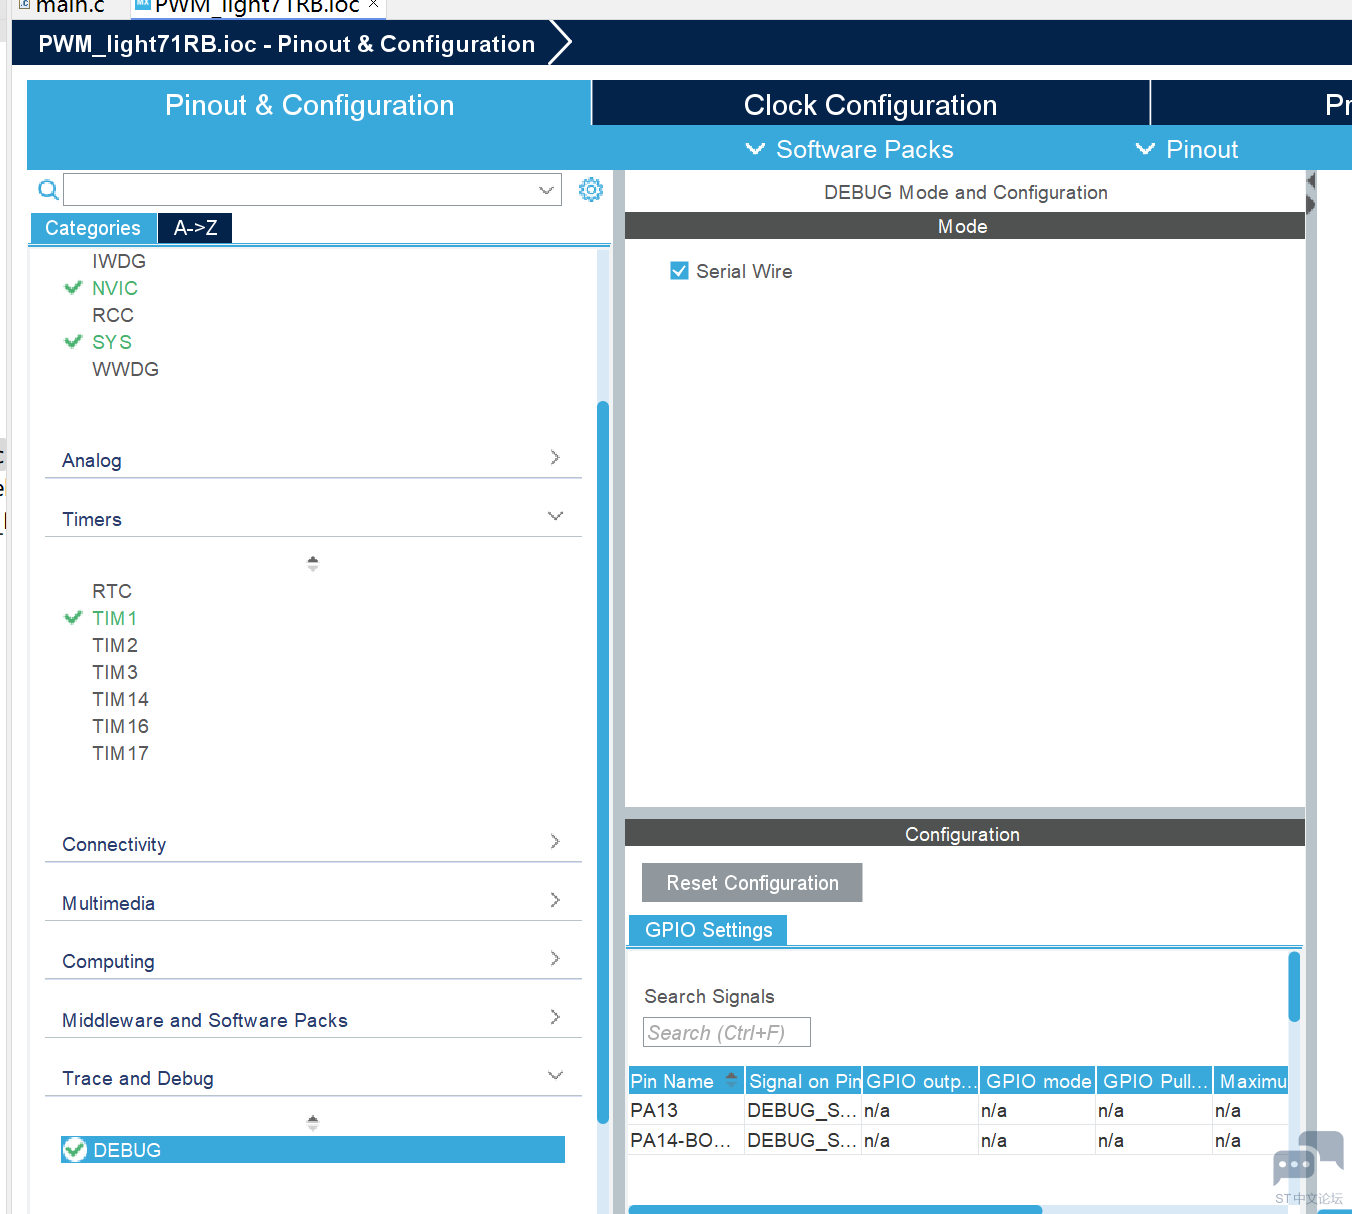Screen dimensions: 1352x1214
Task: Click the collapse arrows under Trace and Debug
Action: 313,1123
